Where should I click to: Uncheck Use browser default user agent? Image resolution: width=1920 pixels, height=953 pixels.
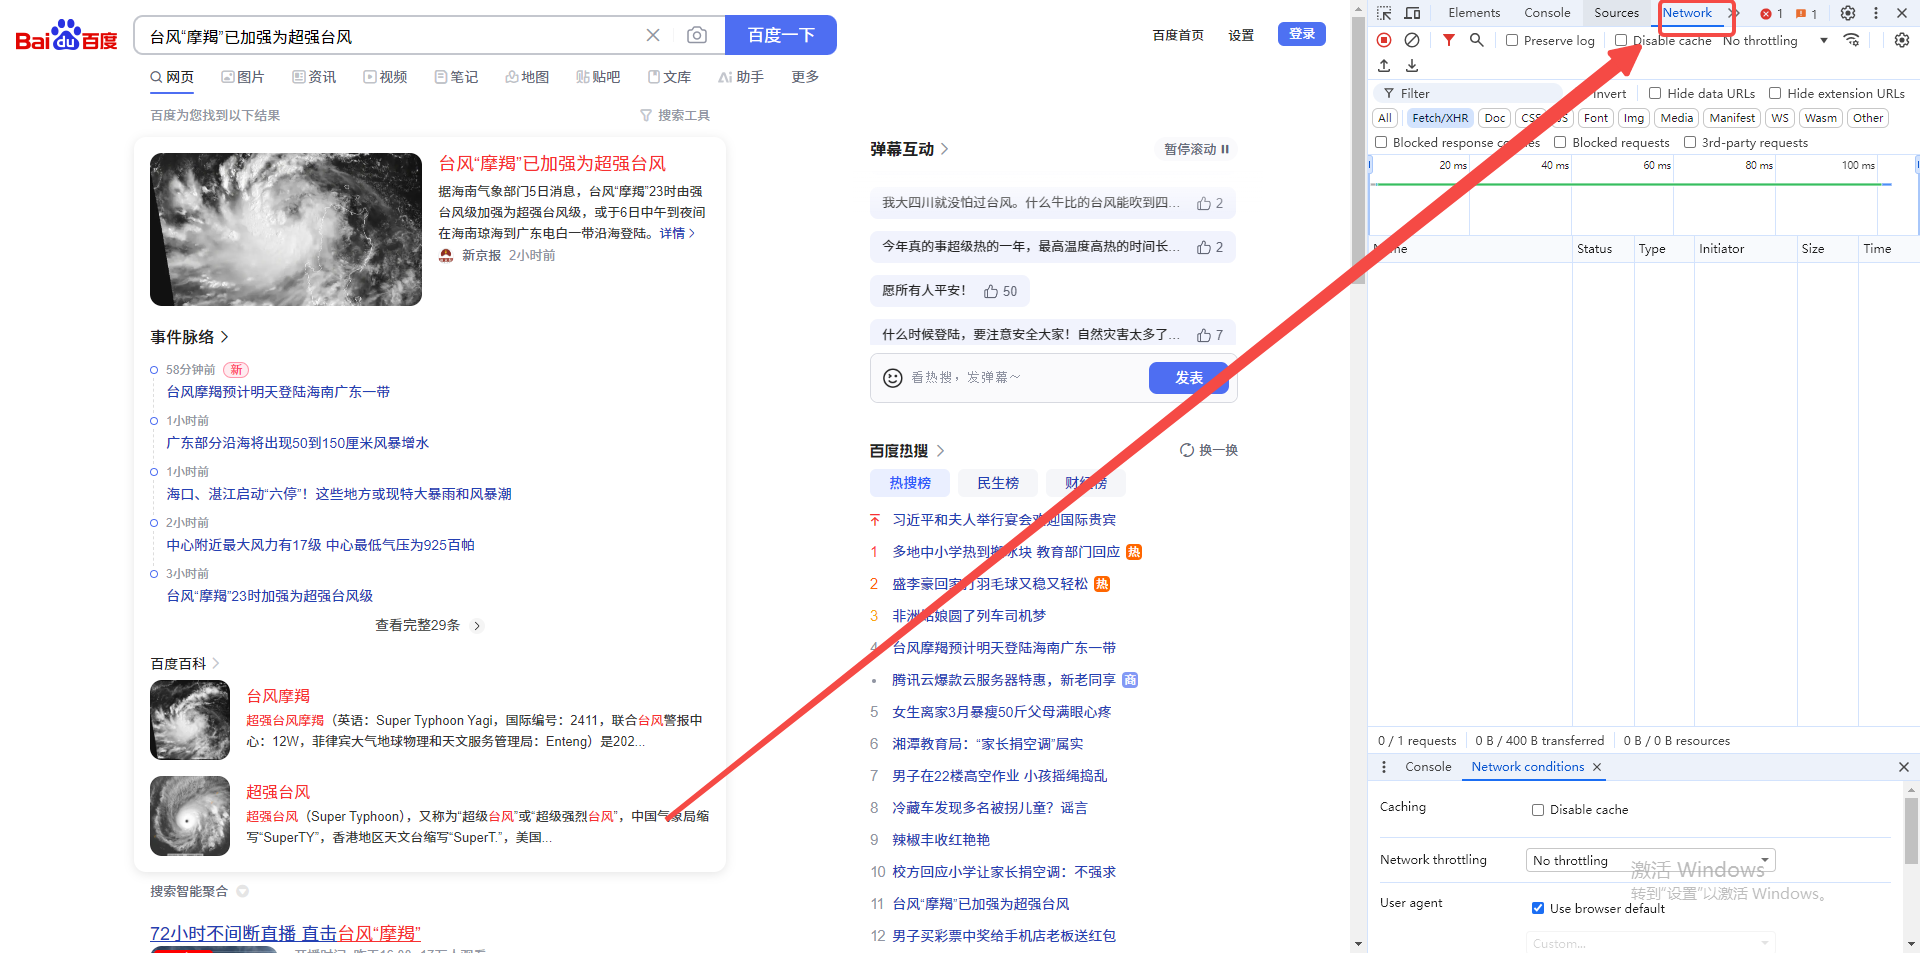point(1538,908)
